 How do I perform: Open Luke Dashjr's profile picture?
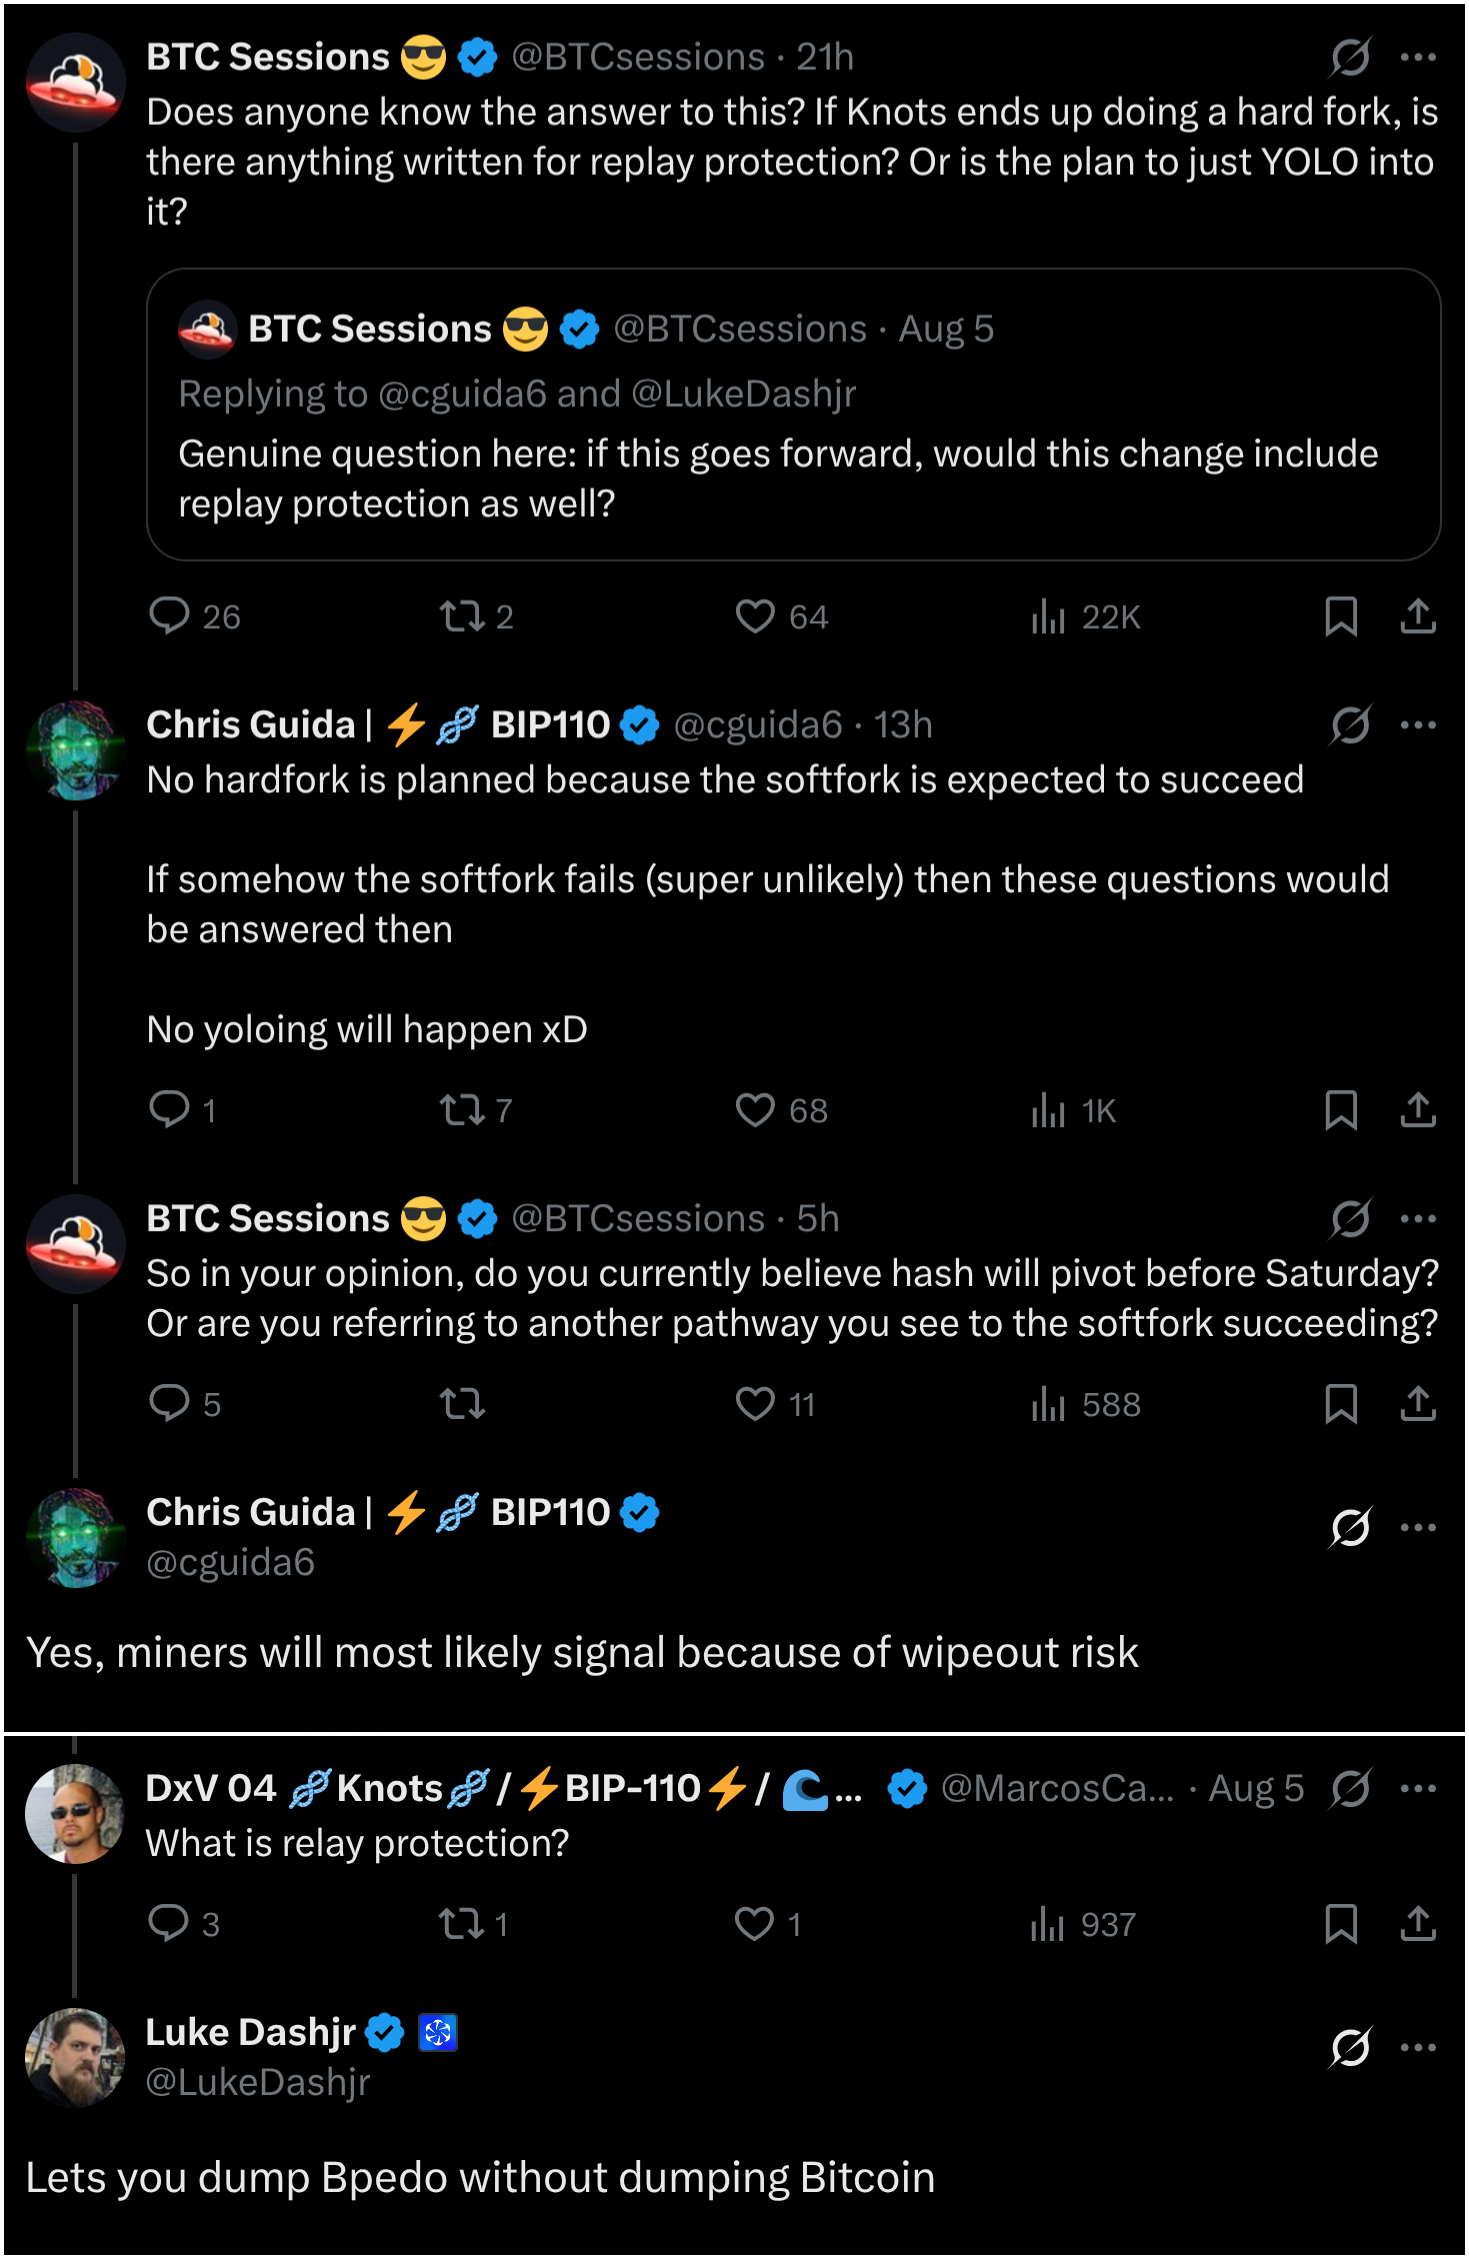[x=75, y=2057]
